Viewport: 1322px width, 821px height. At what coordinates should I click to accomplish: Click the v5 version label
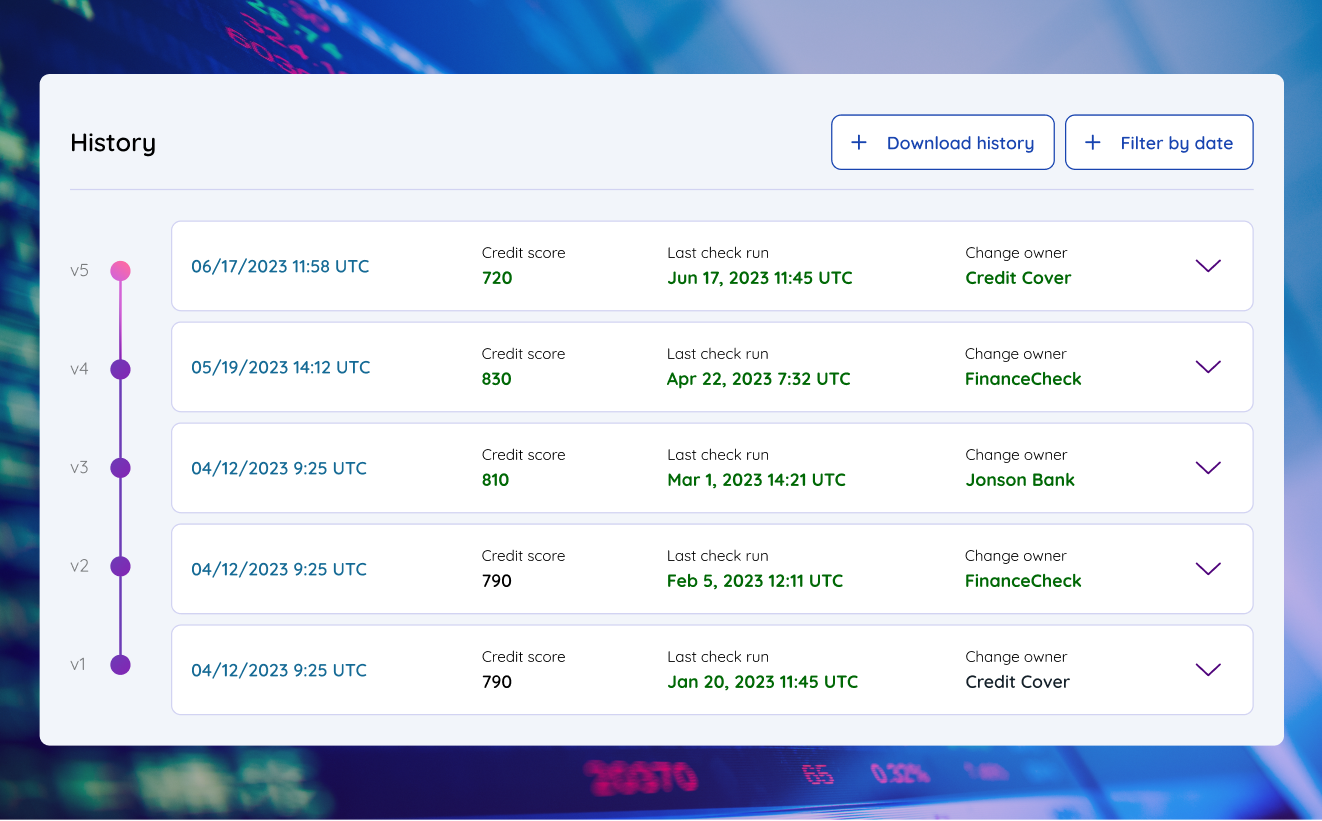79,270
